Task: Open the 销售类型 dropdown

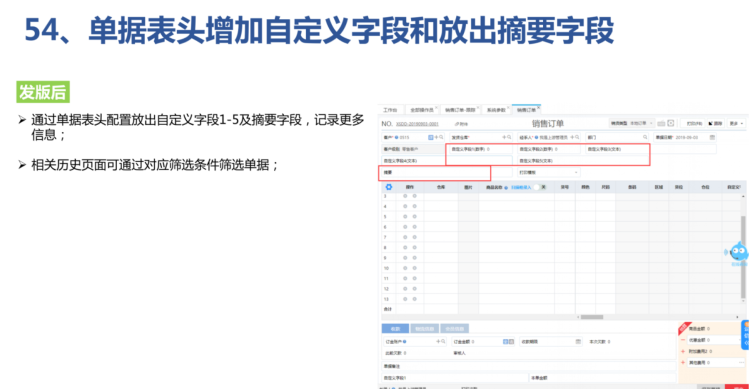Action: click(631, 123)
